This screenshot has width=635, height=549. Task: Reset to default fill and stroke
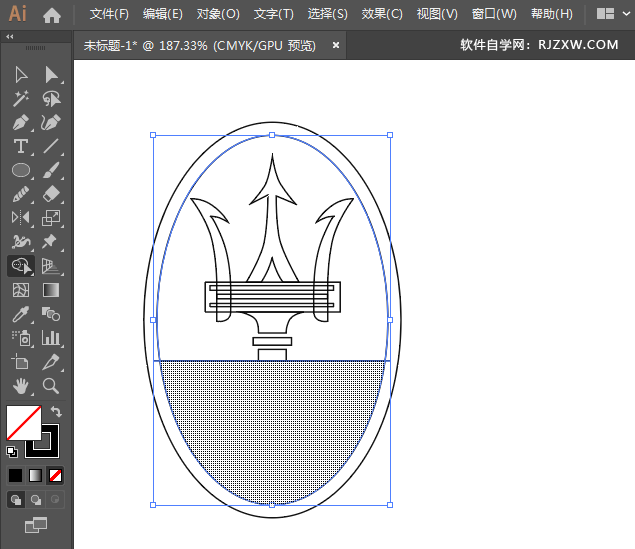[12, 451]
